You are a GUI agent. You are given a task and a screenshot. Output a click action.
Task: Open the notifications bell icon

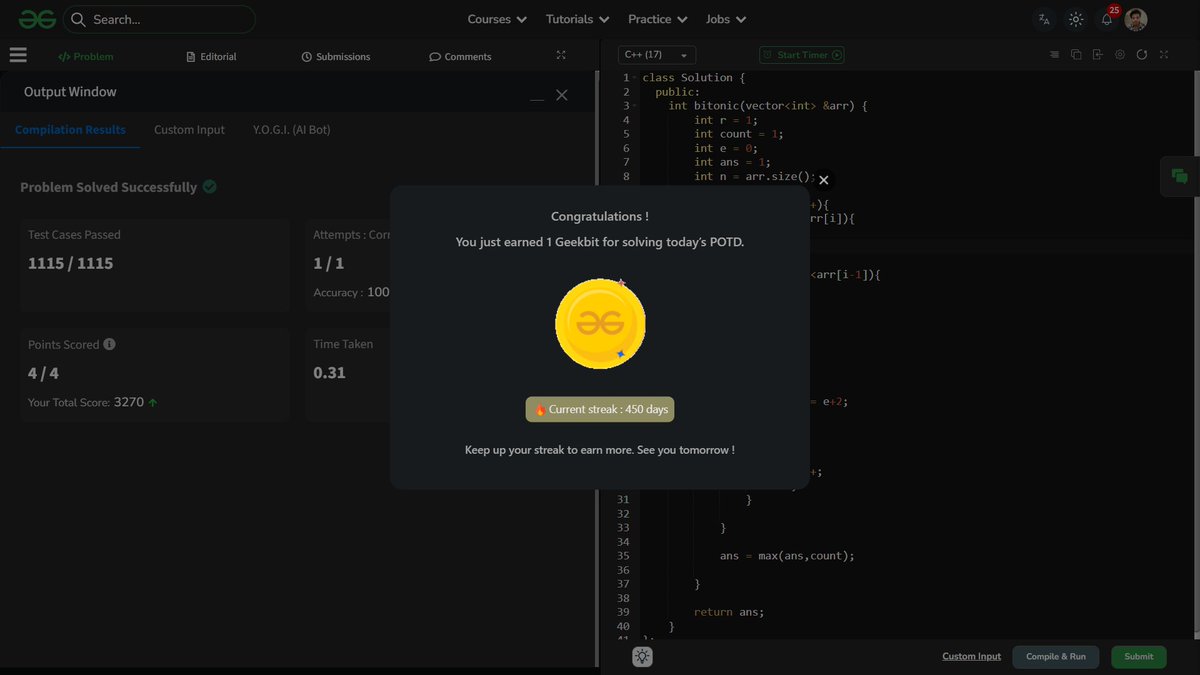click(1107, 19)
